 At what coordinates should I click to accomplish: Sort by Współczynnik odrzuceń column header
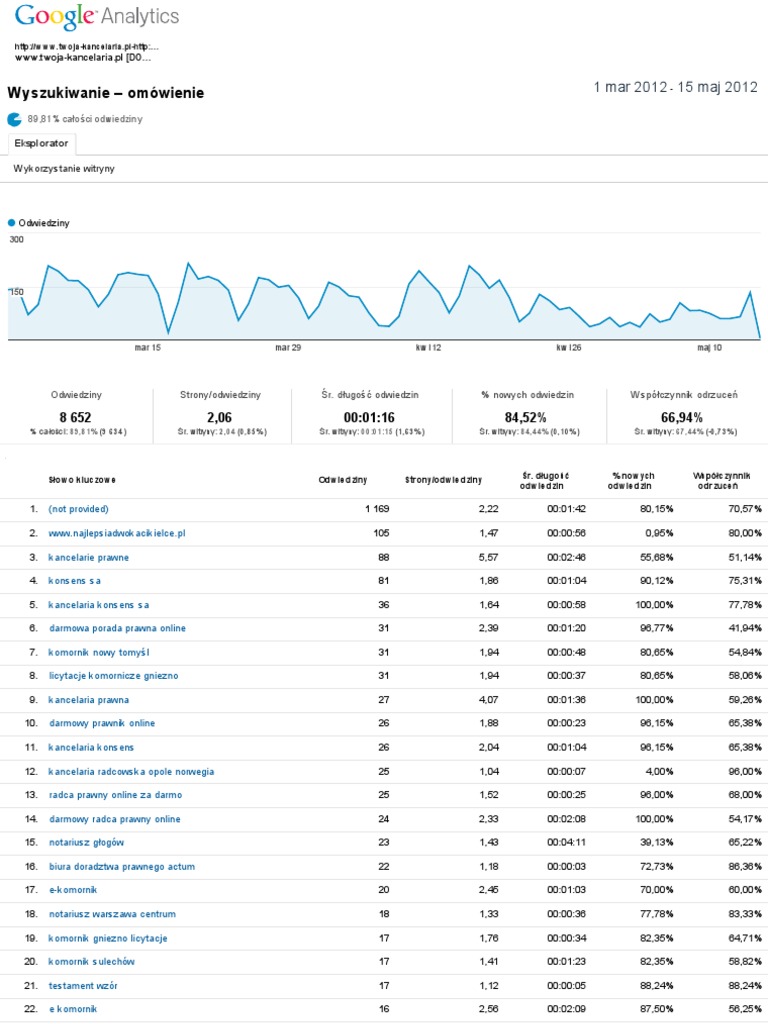tap(720, 480)
